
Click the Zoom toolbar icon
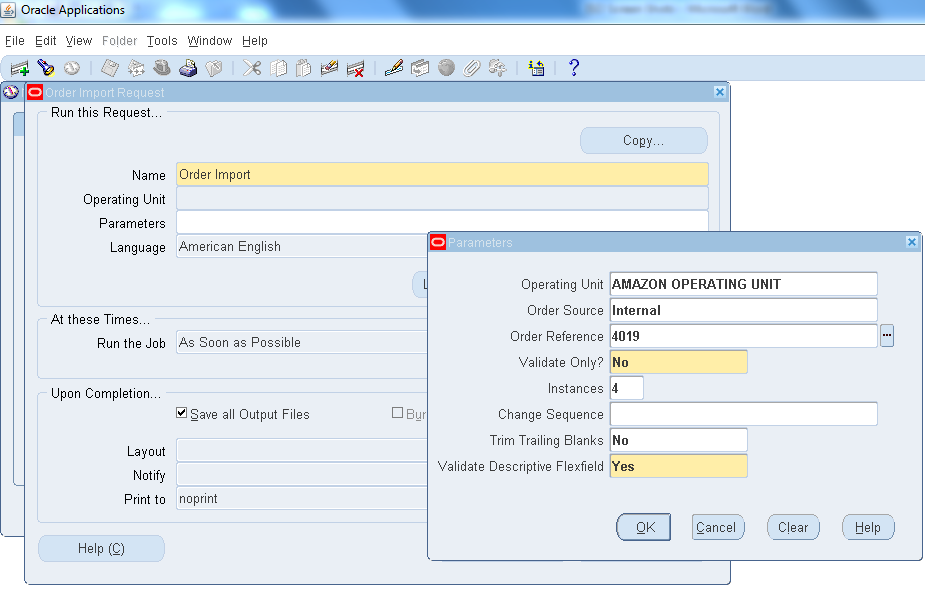[419, 68]
